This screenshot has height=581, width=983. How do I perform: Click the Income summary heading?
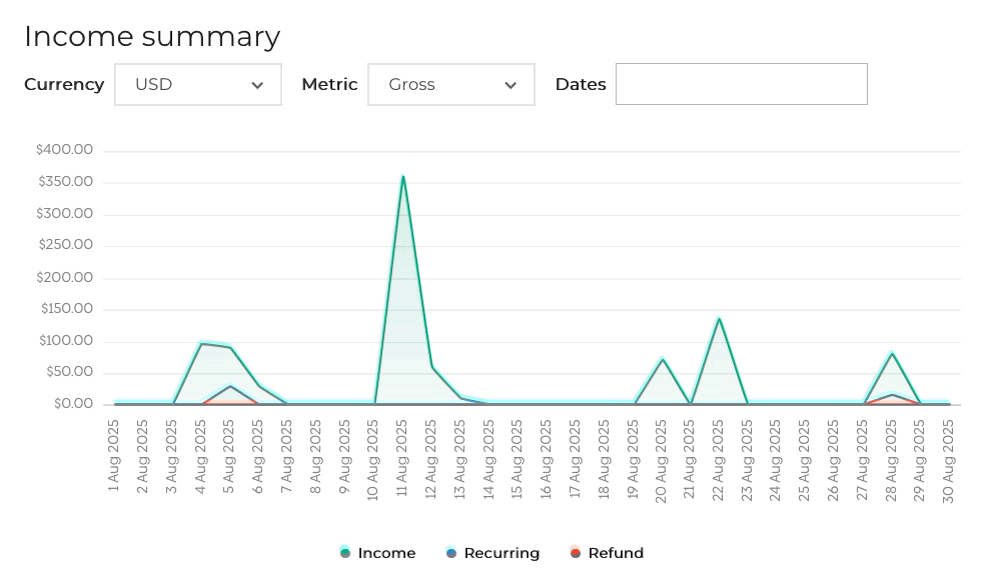[152, 36]
